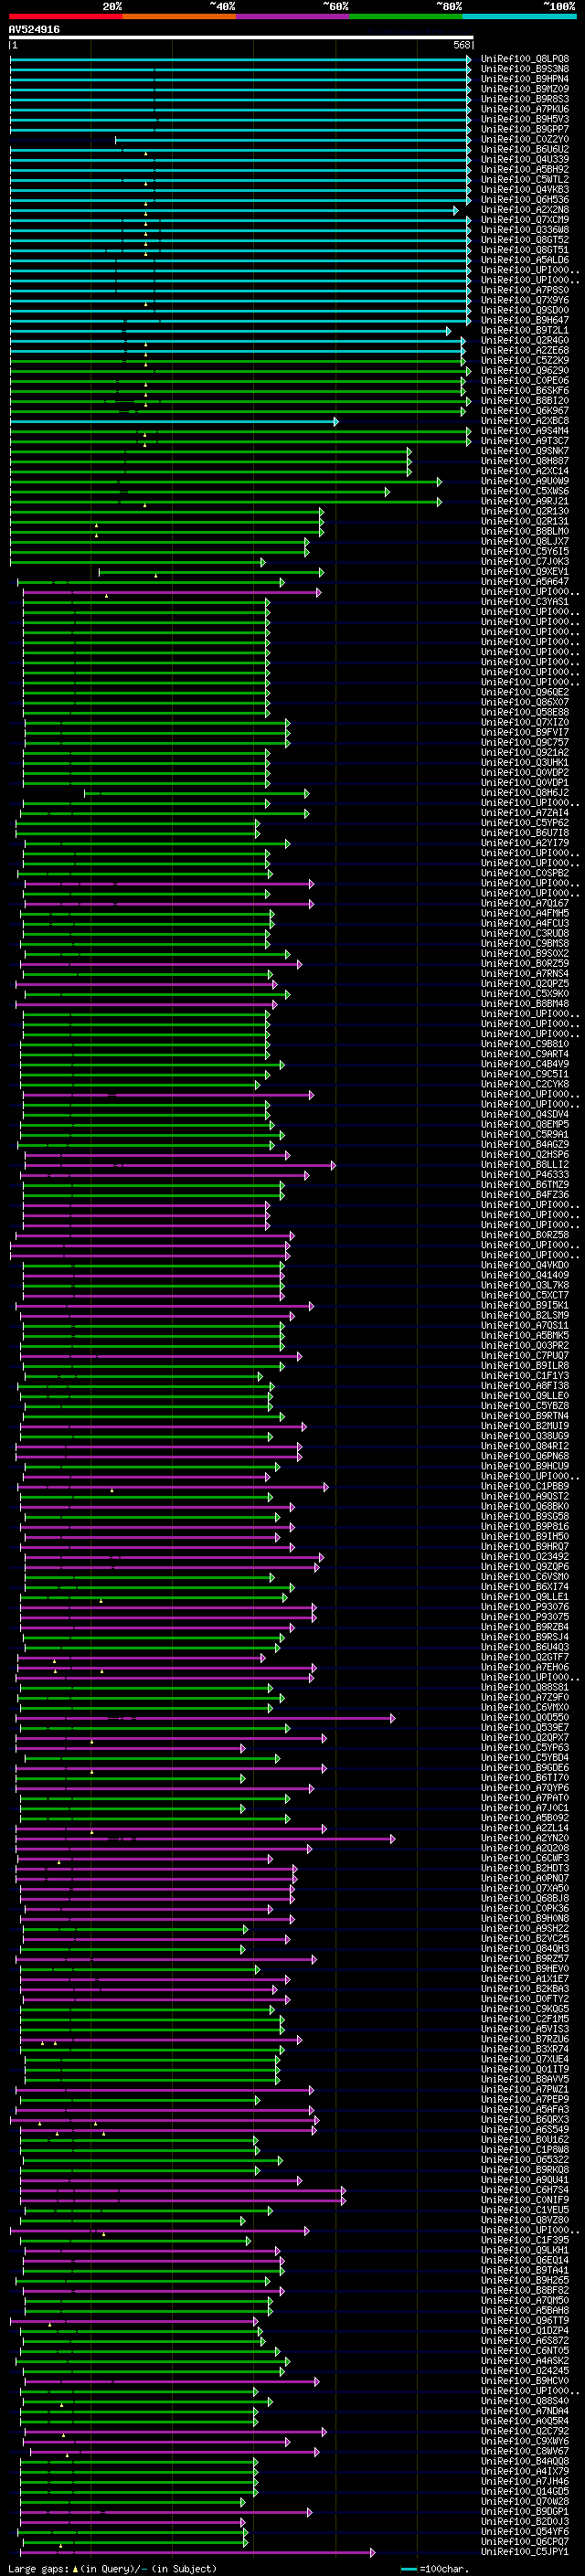The image size is (585, 2576).
Task: Click UniRef100_Q2R130 label
Action: pyautogui.click(x=525, y=511)
